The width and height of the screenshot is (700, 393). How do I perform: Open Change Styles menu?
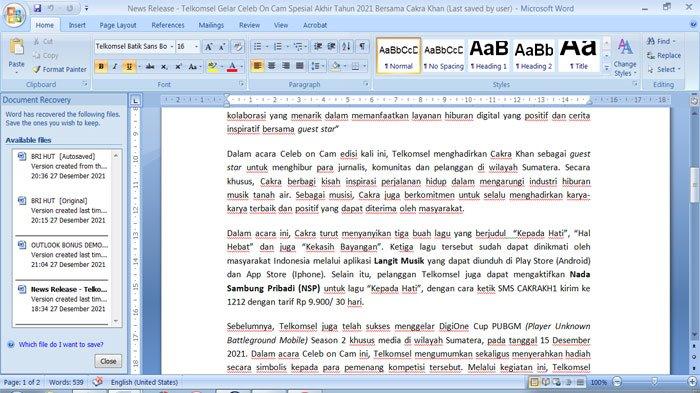coord(625,57)
